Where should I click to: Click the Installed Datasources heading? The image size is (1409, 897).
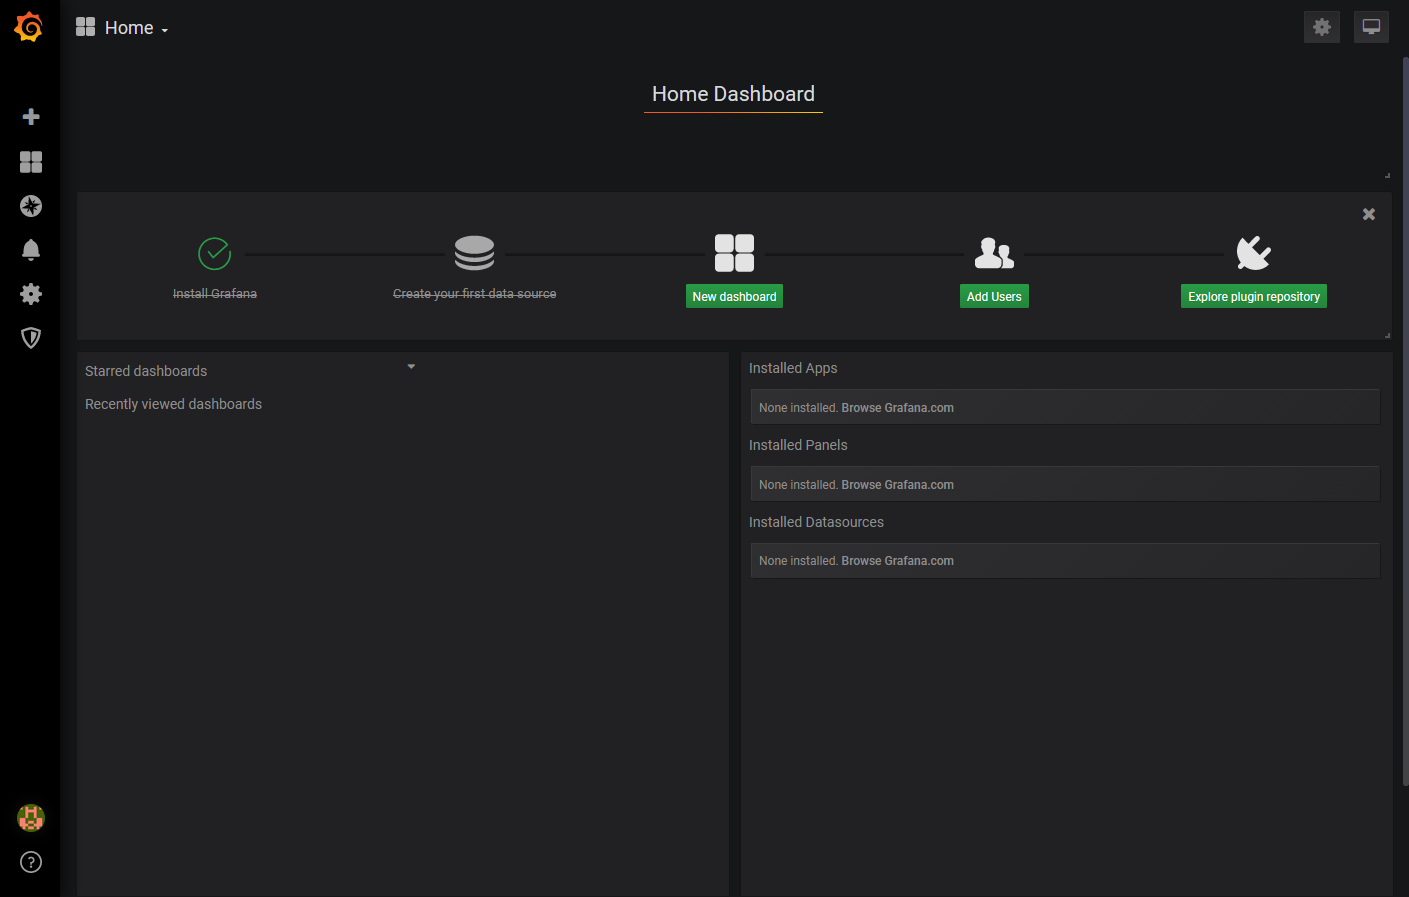[x=816, y=522]
